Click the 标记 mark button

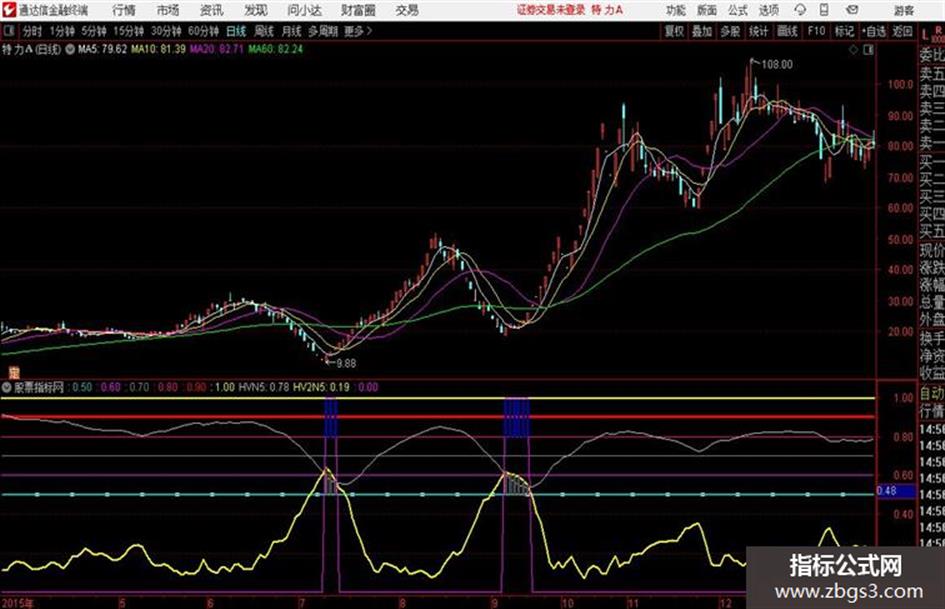pos(844,31)
